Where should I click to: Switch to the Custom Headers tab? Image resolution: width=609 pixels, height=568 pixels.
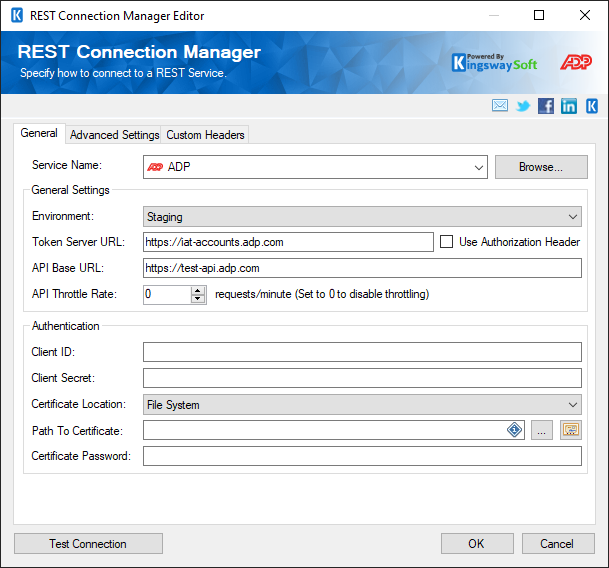coord(205,135)
